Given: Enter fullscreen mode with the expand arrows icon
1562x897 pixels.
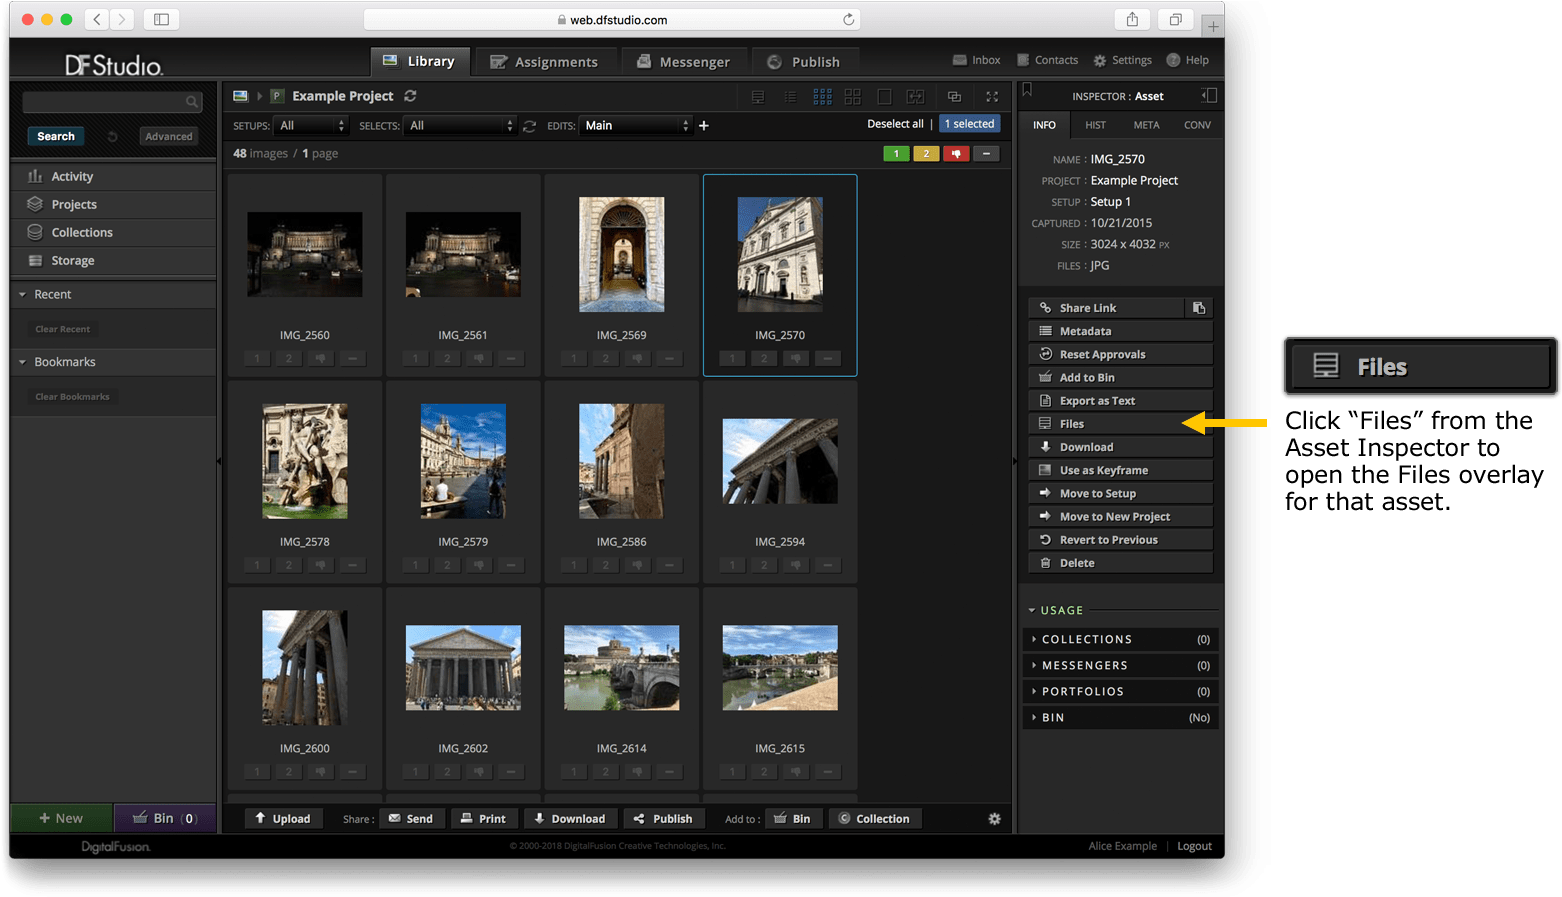Looking at the screenshot, I should point(992,96).
